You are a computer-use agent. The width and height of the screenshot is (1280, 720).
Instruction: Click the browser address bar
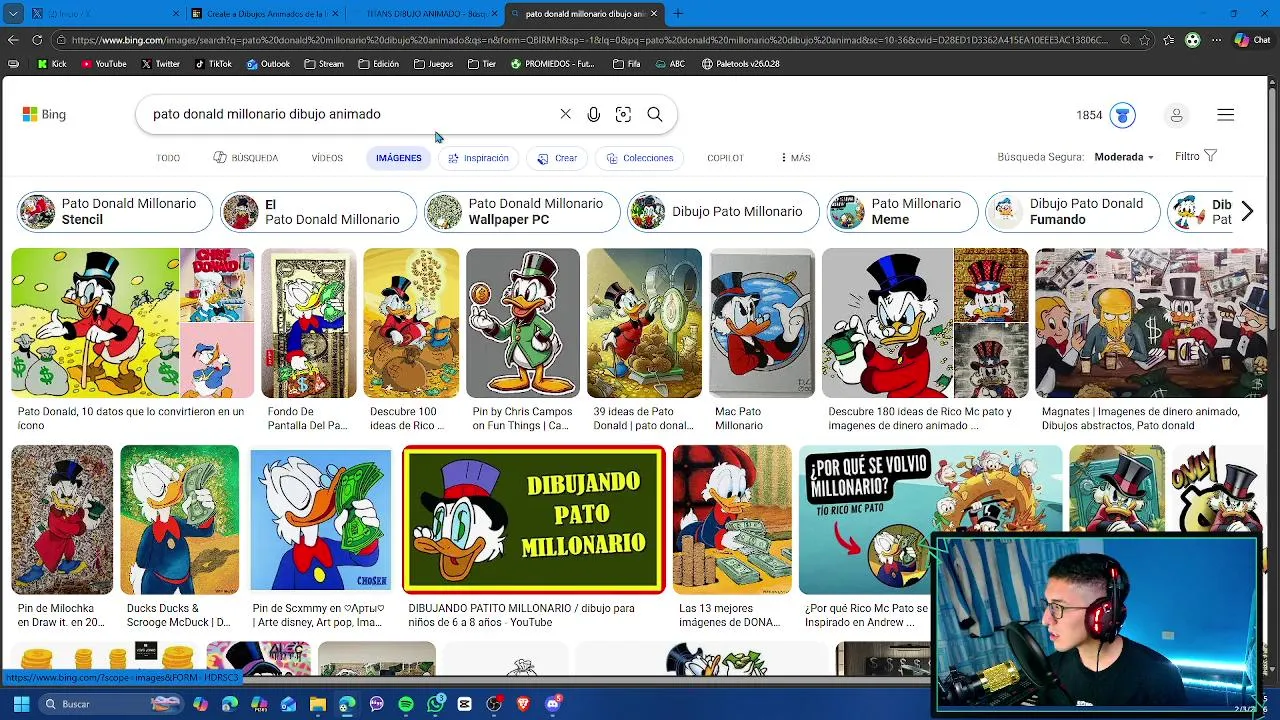[x=588, y=40]
